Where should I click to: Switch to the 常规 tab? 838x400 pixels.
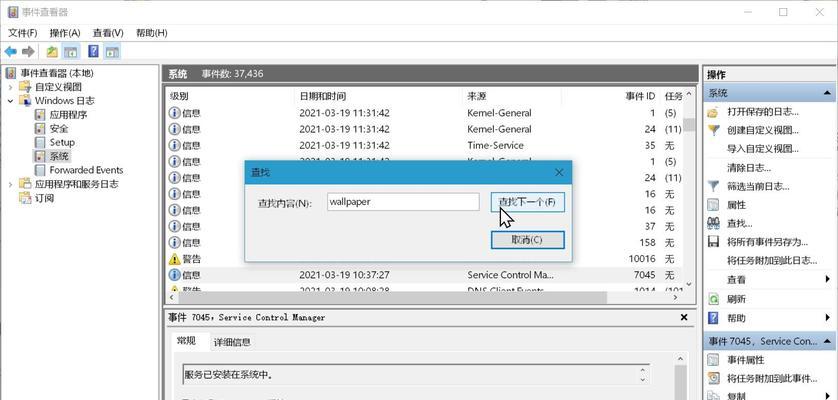(x=187, y=341)
